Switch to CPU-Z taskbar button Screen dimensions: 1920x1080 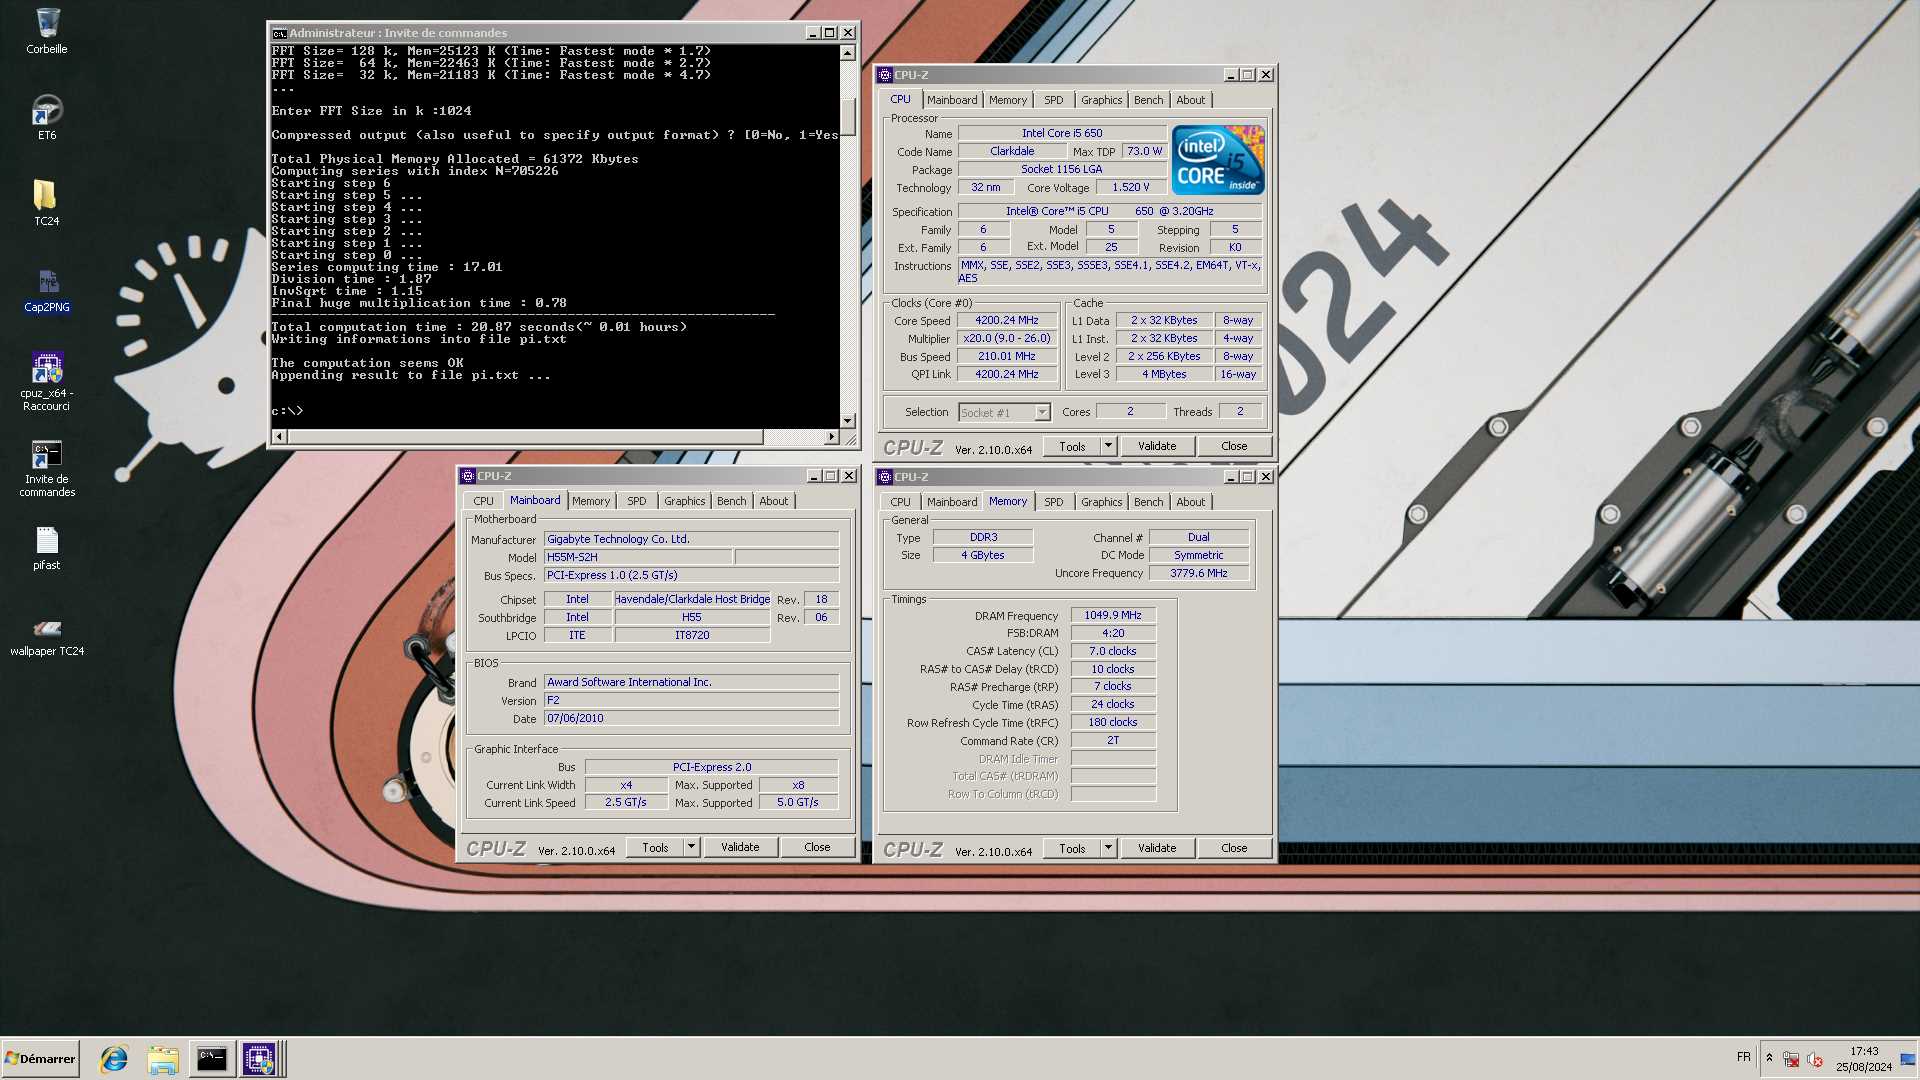click(259, 1059)
